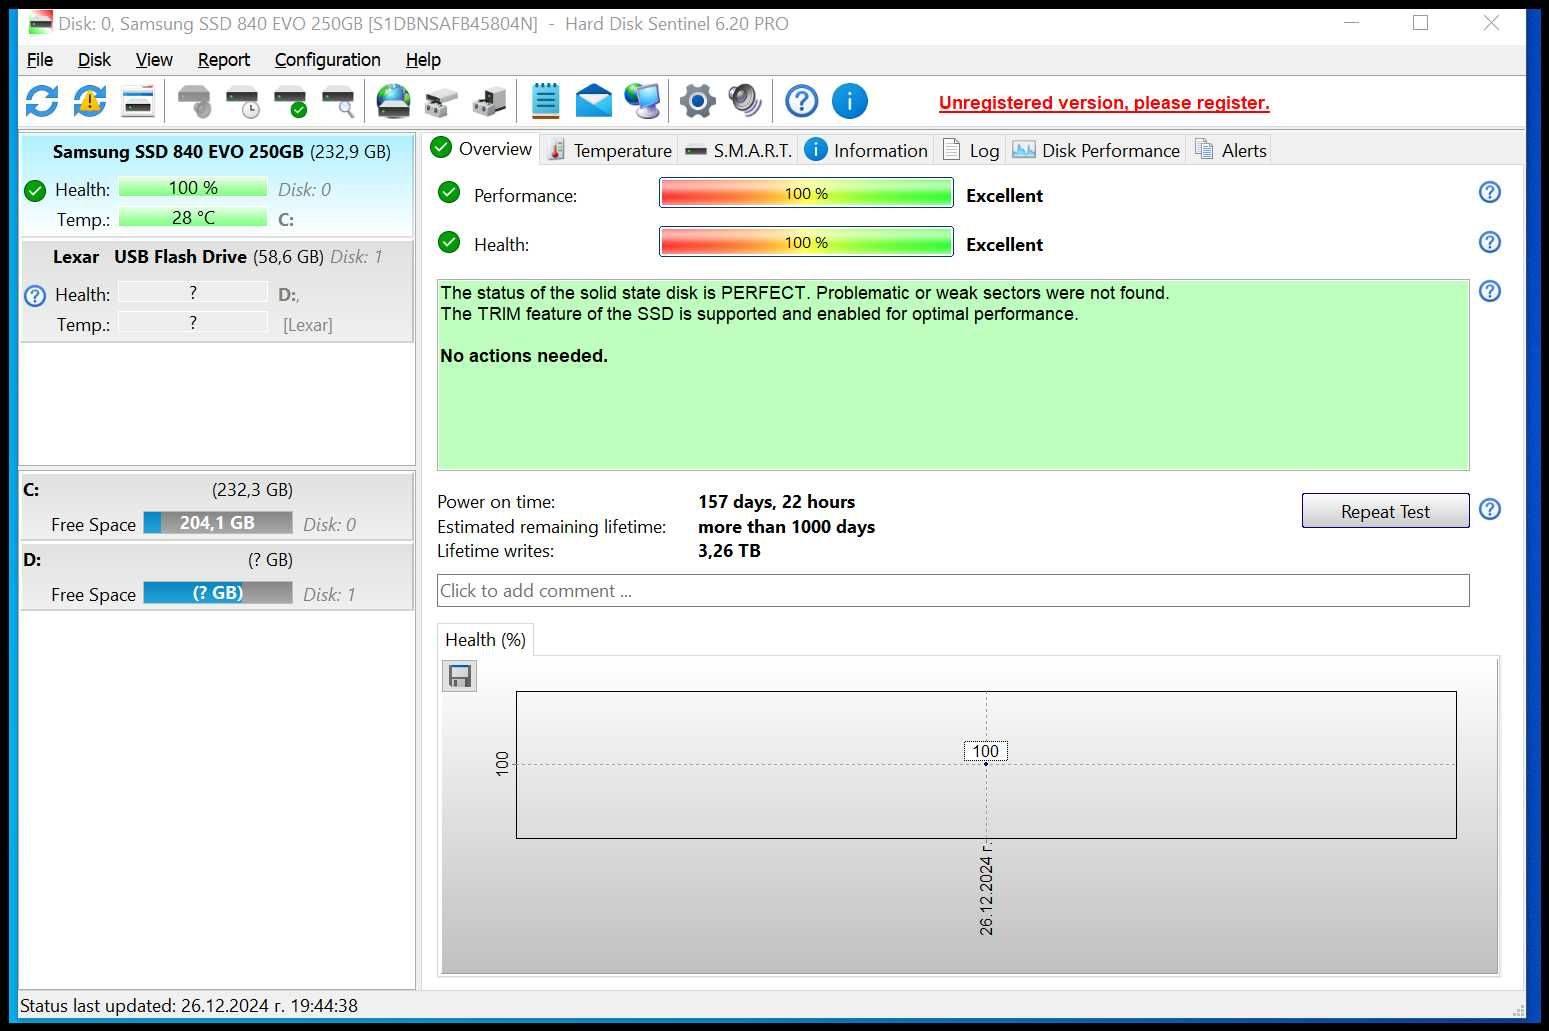Viewport: 1549px width, 1031px height.
Task: Click the save floppy icon above health graph
Action: [x=460, y=677]
